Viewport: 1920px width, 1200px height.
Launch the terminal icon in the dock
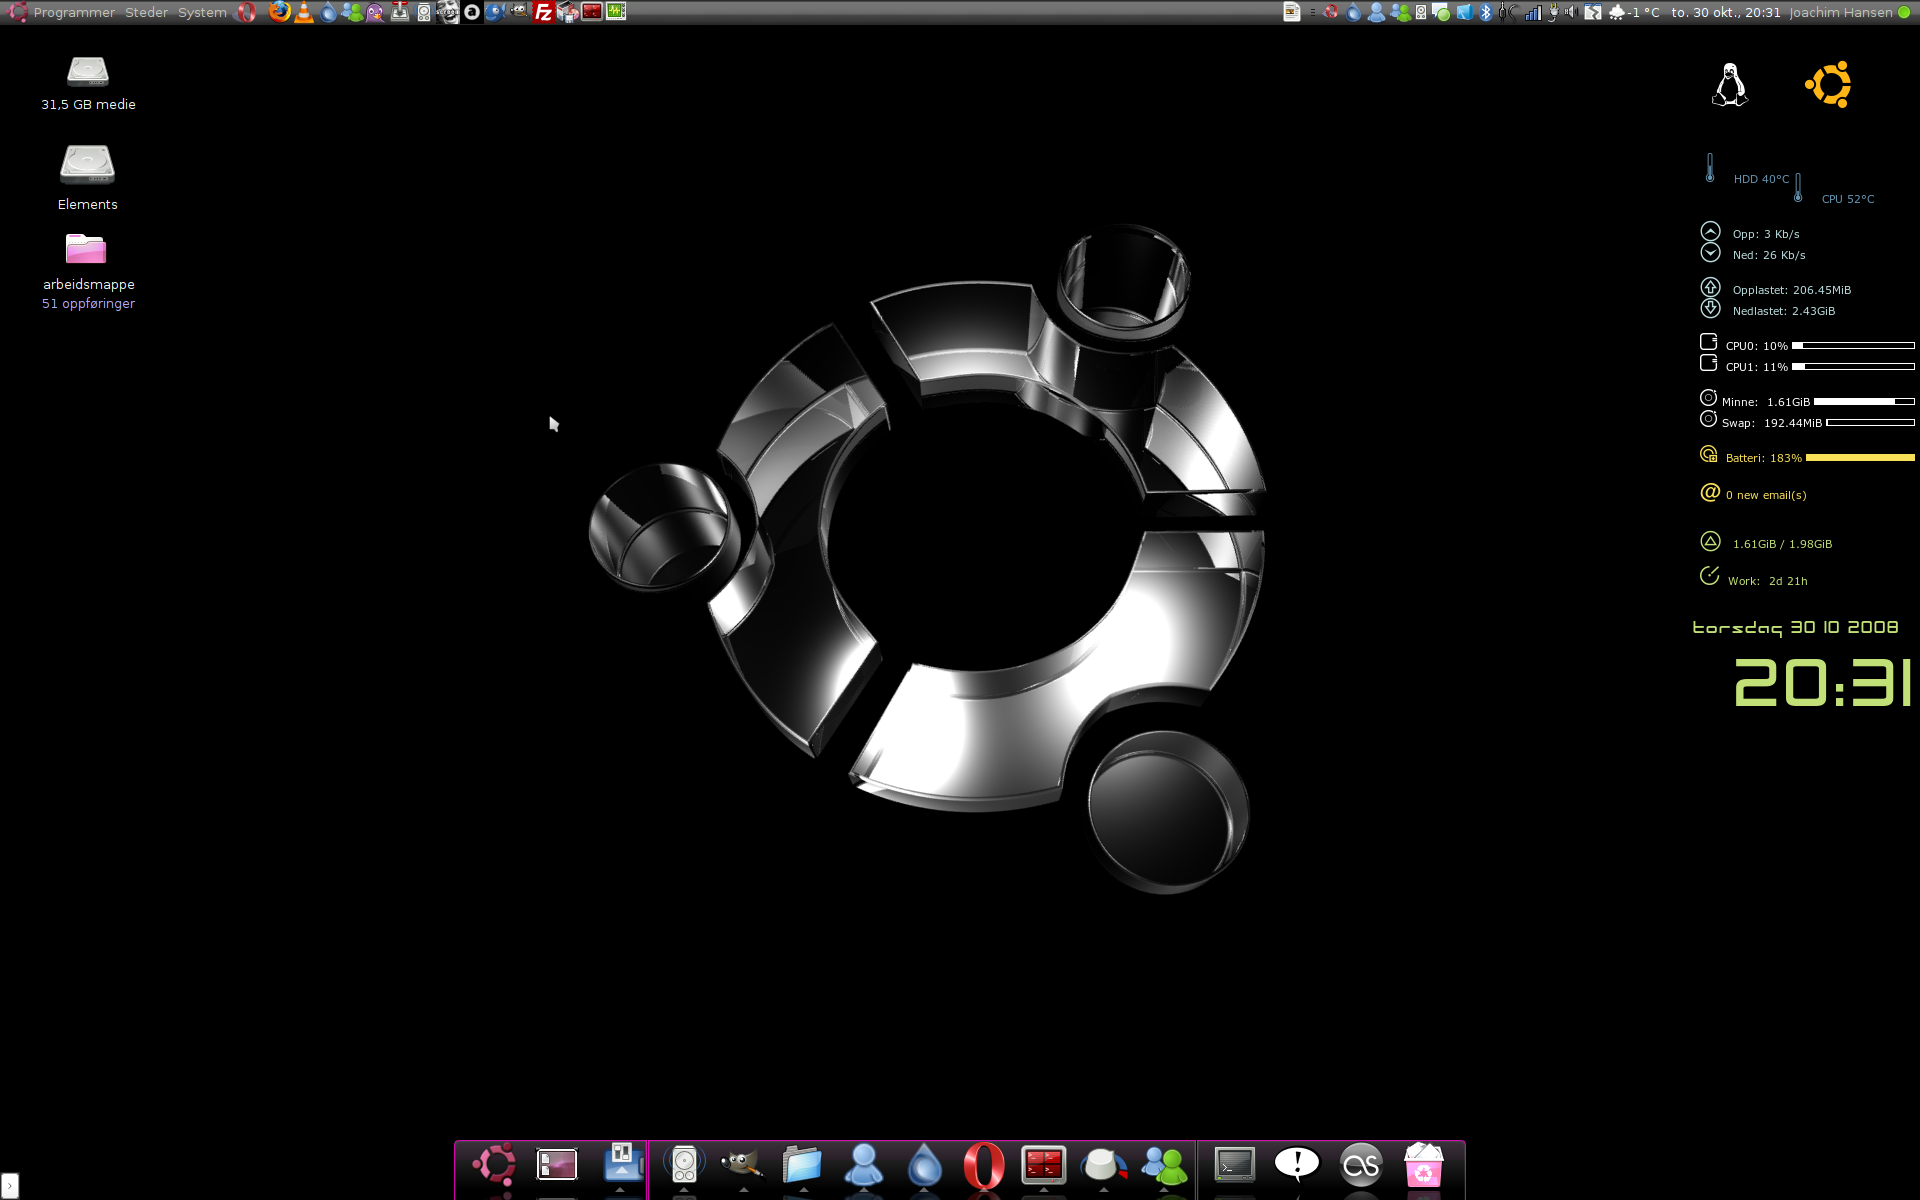tap(1235, 1165)
